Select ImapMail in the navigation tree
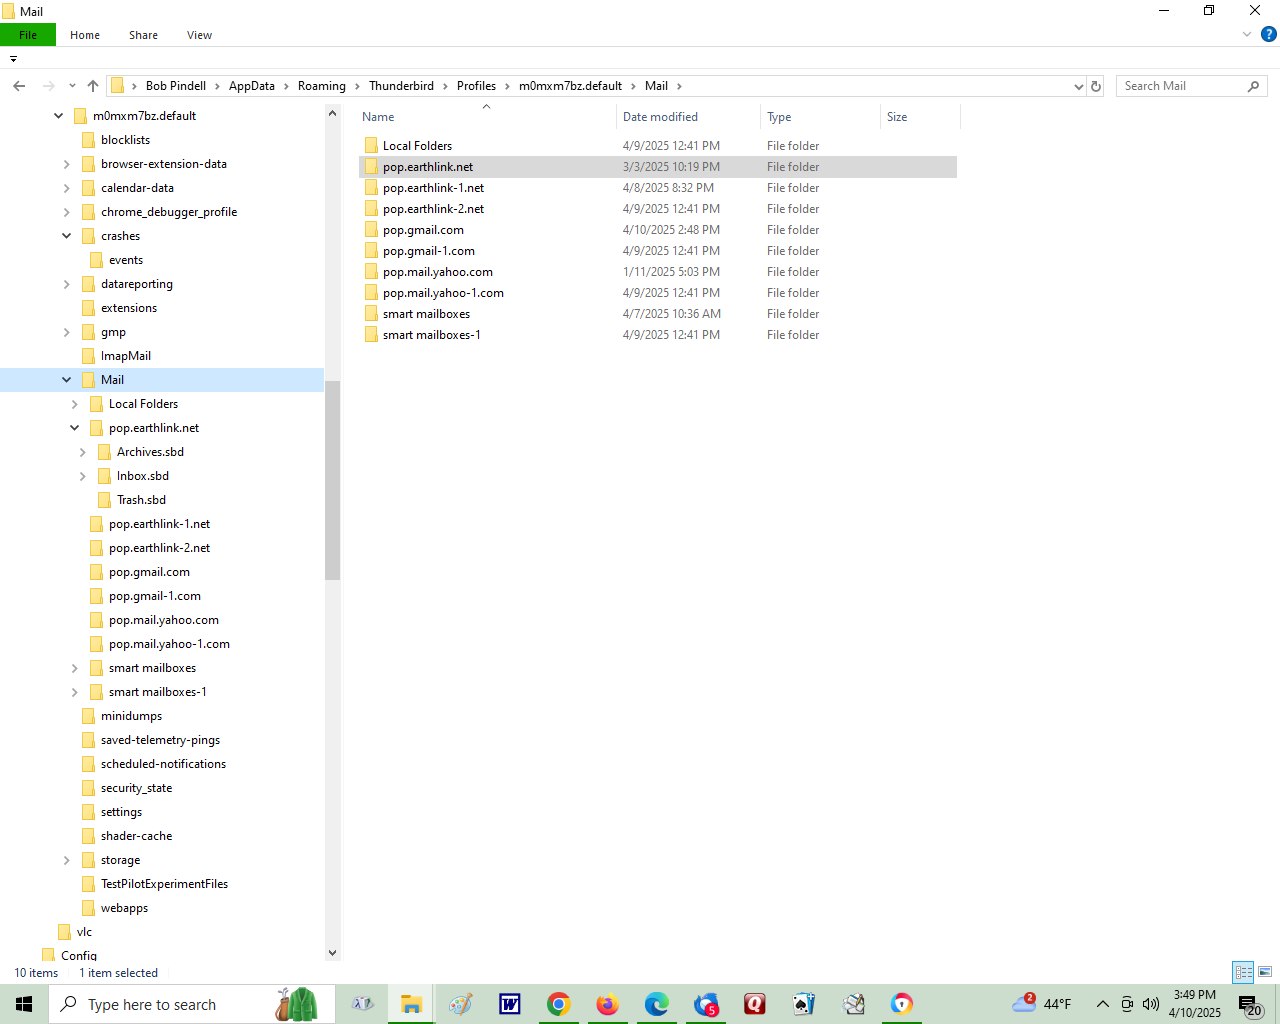 pos(125,356)
